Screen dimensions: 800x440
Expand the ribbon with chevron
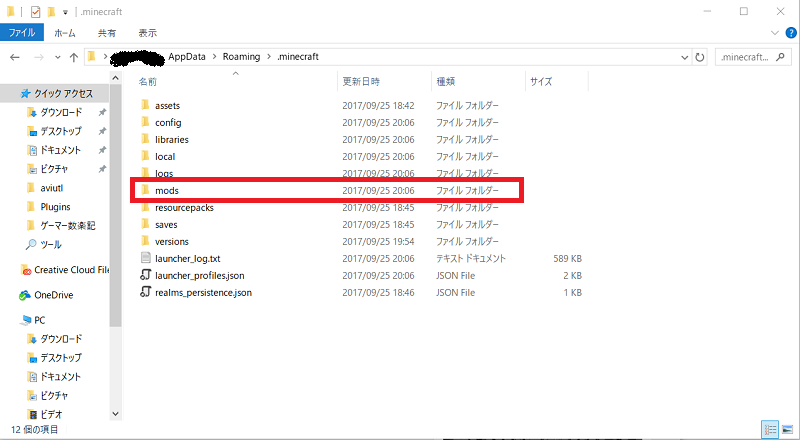[774, 33]
